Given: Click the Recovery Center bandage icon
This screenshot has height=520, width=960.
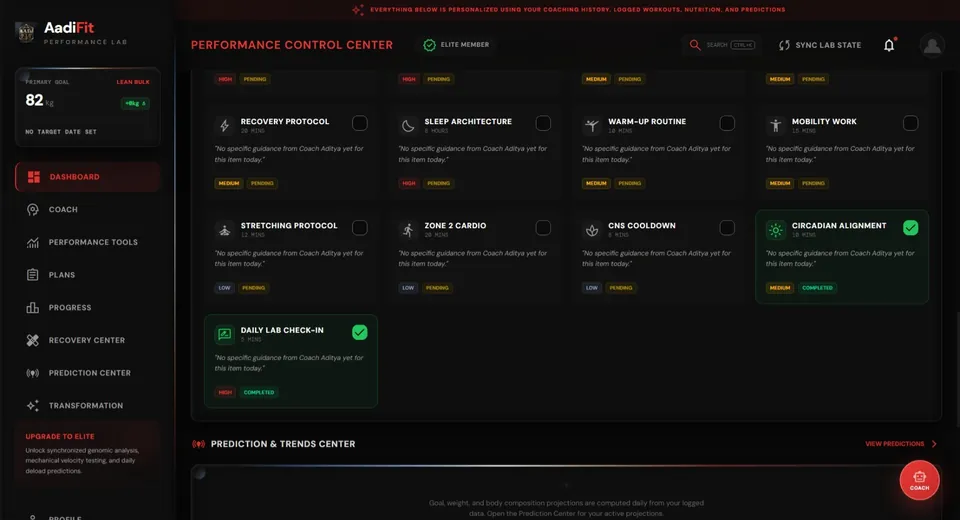Looking at the screenshot, I should point(32,341).
